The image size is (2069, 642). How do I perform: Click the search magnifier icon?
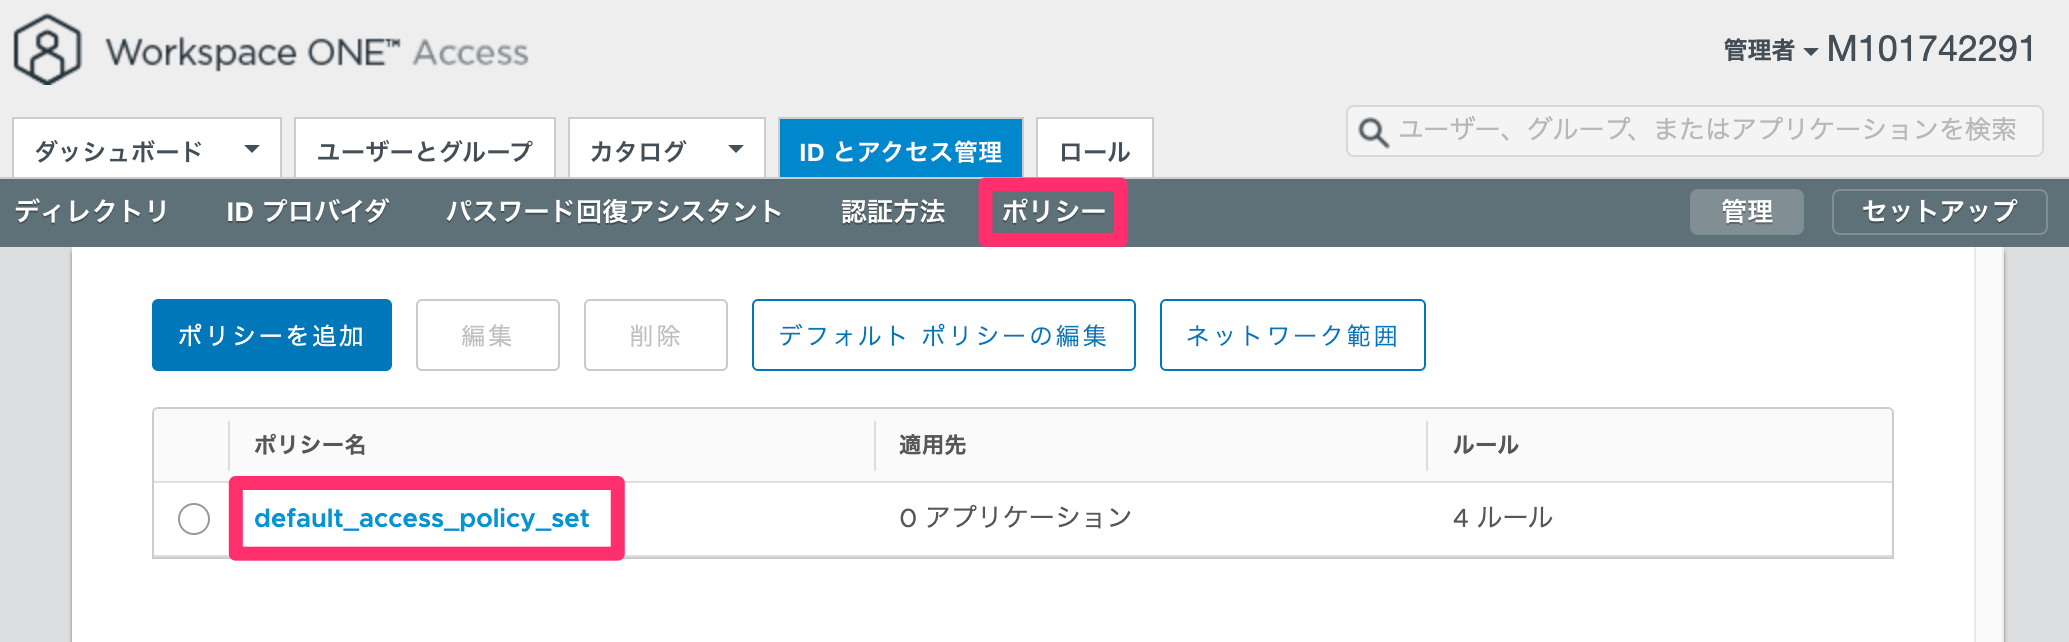(1373, 132)
